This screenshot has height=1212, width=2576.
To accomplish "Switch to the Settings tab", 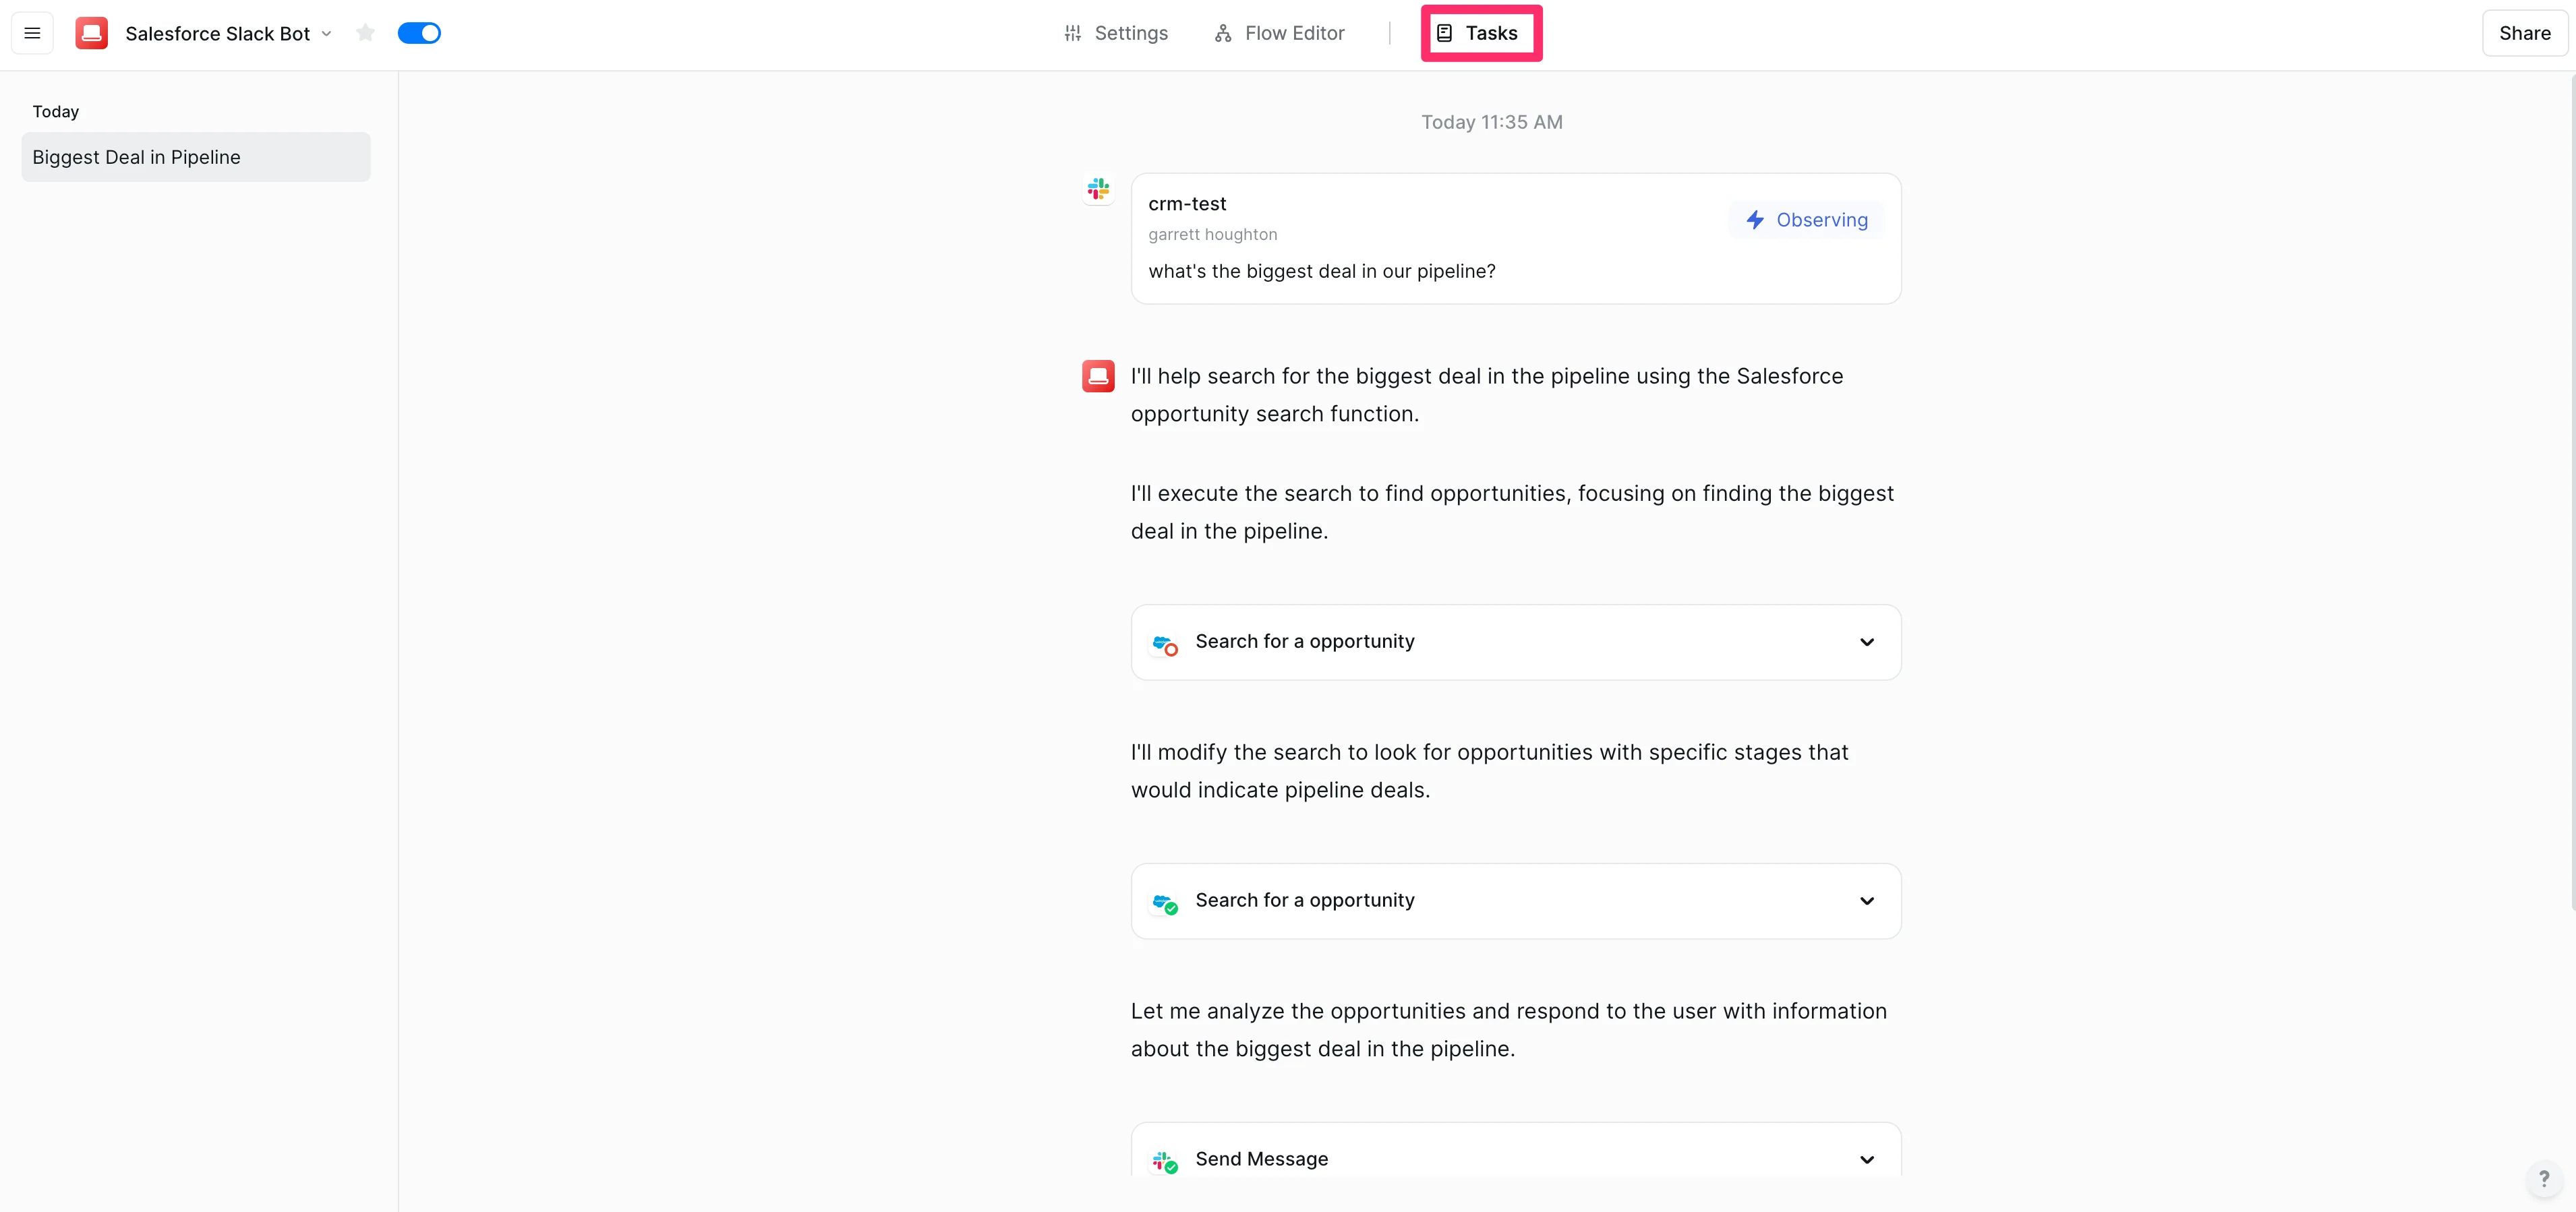I will point(1116,33).
